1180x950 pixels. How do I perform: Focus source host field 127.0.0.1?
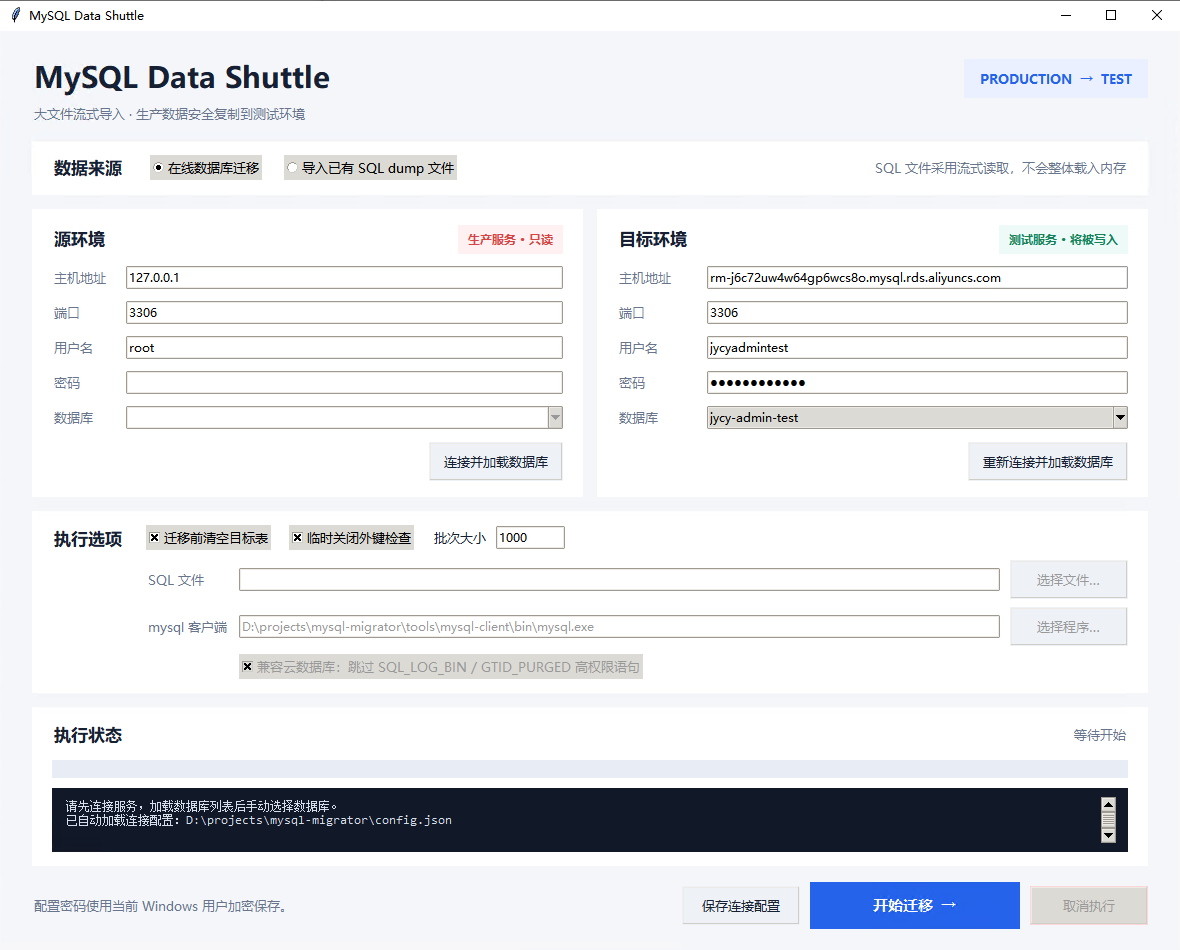pos(344,278)
